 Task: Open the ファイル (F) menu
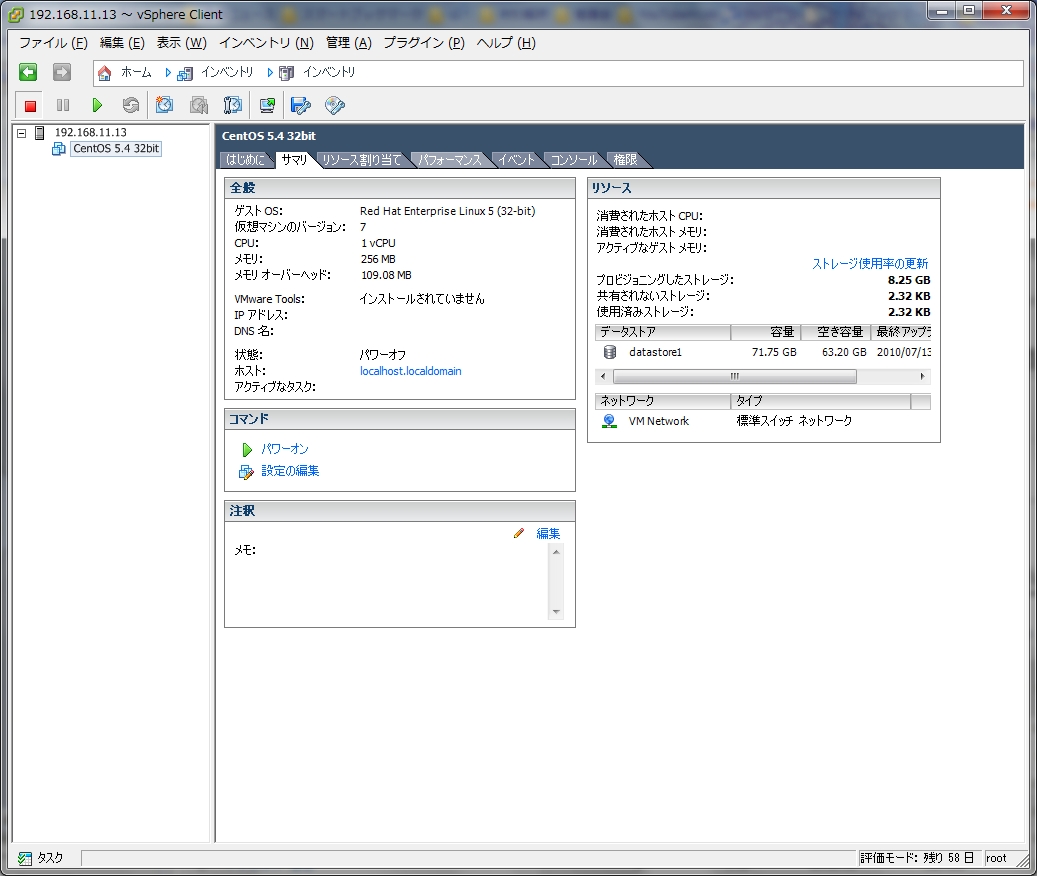pyautogui.click(x=53, y=43)
